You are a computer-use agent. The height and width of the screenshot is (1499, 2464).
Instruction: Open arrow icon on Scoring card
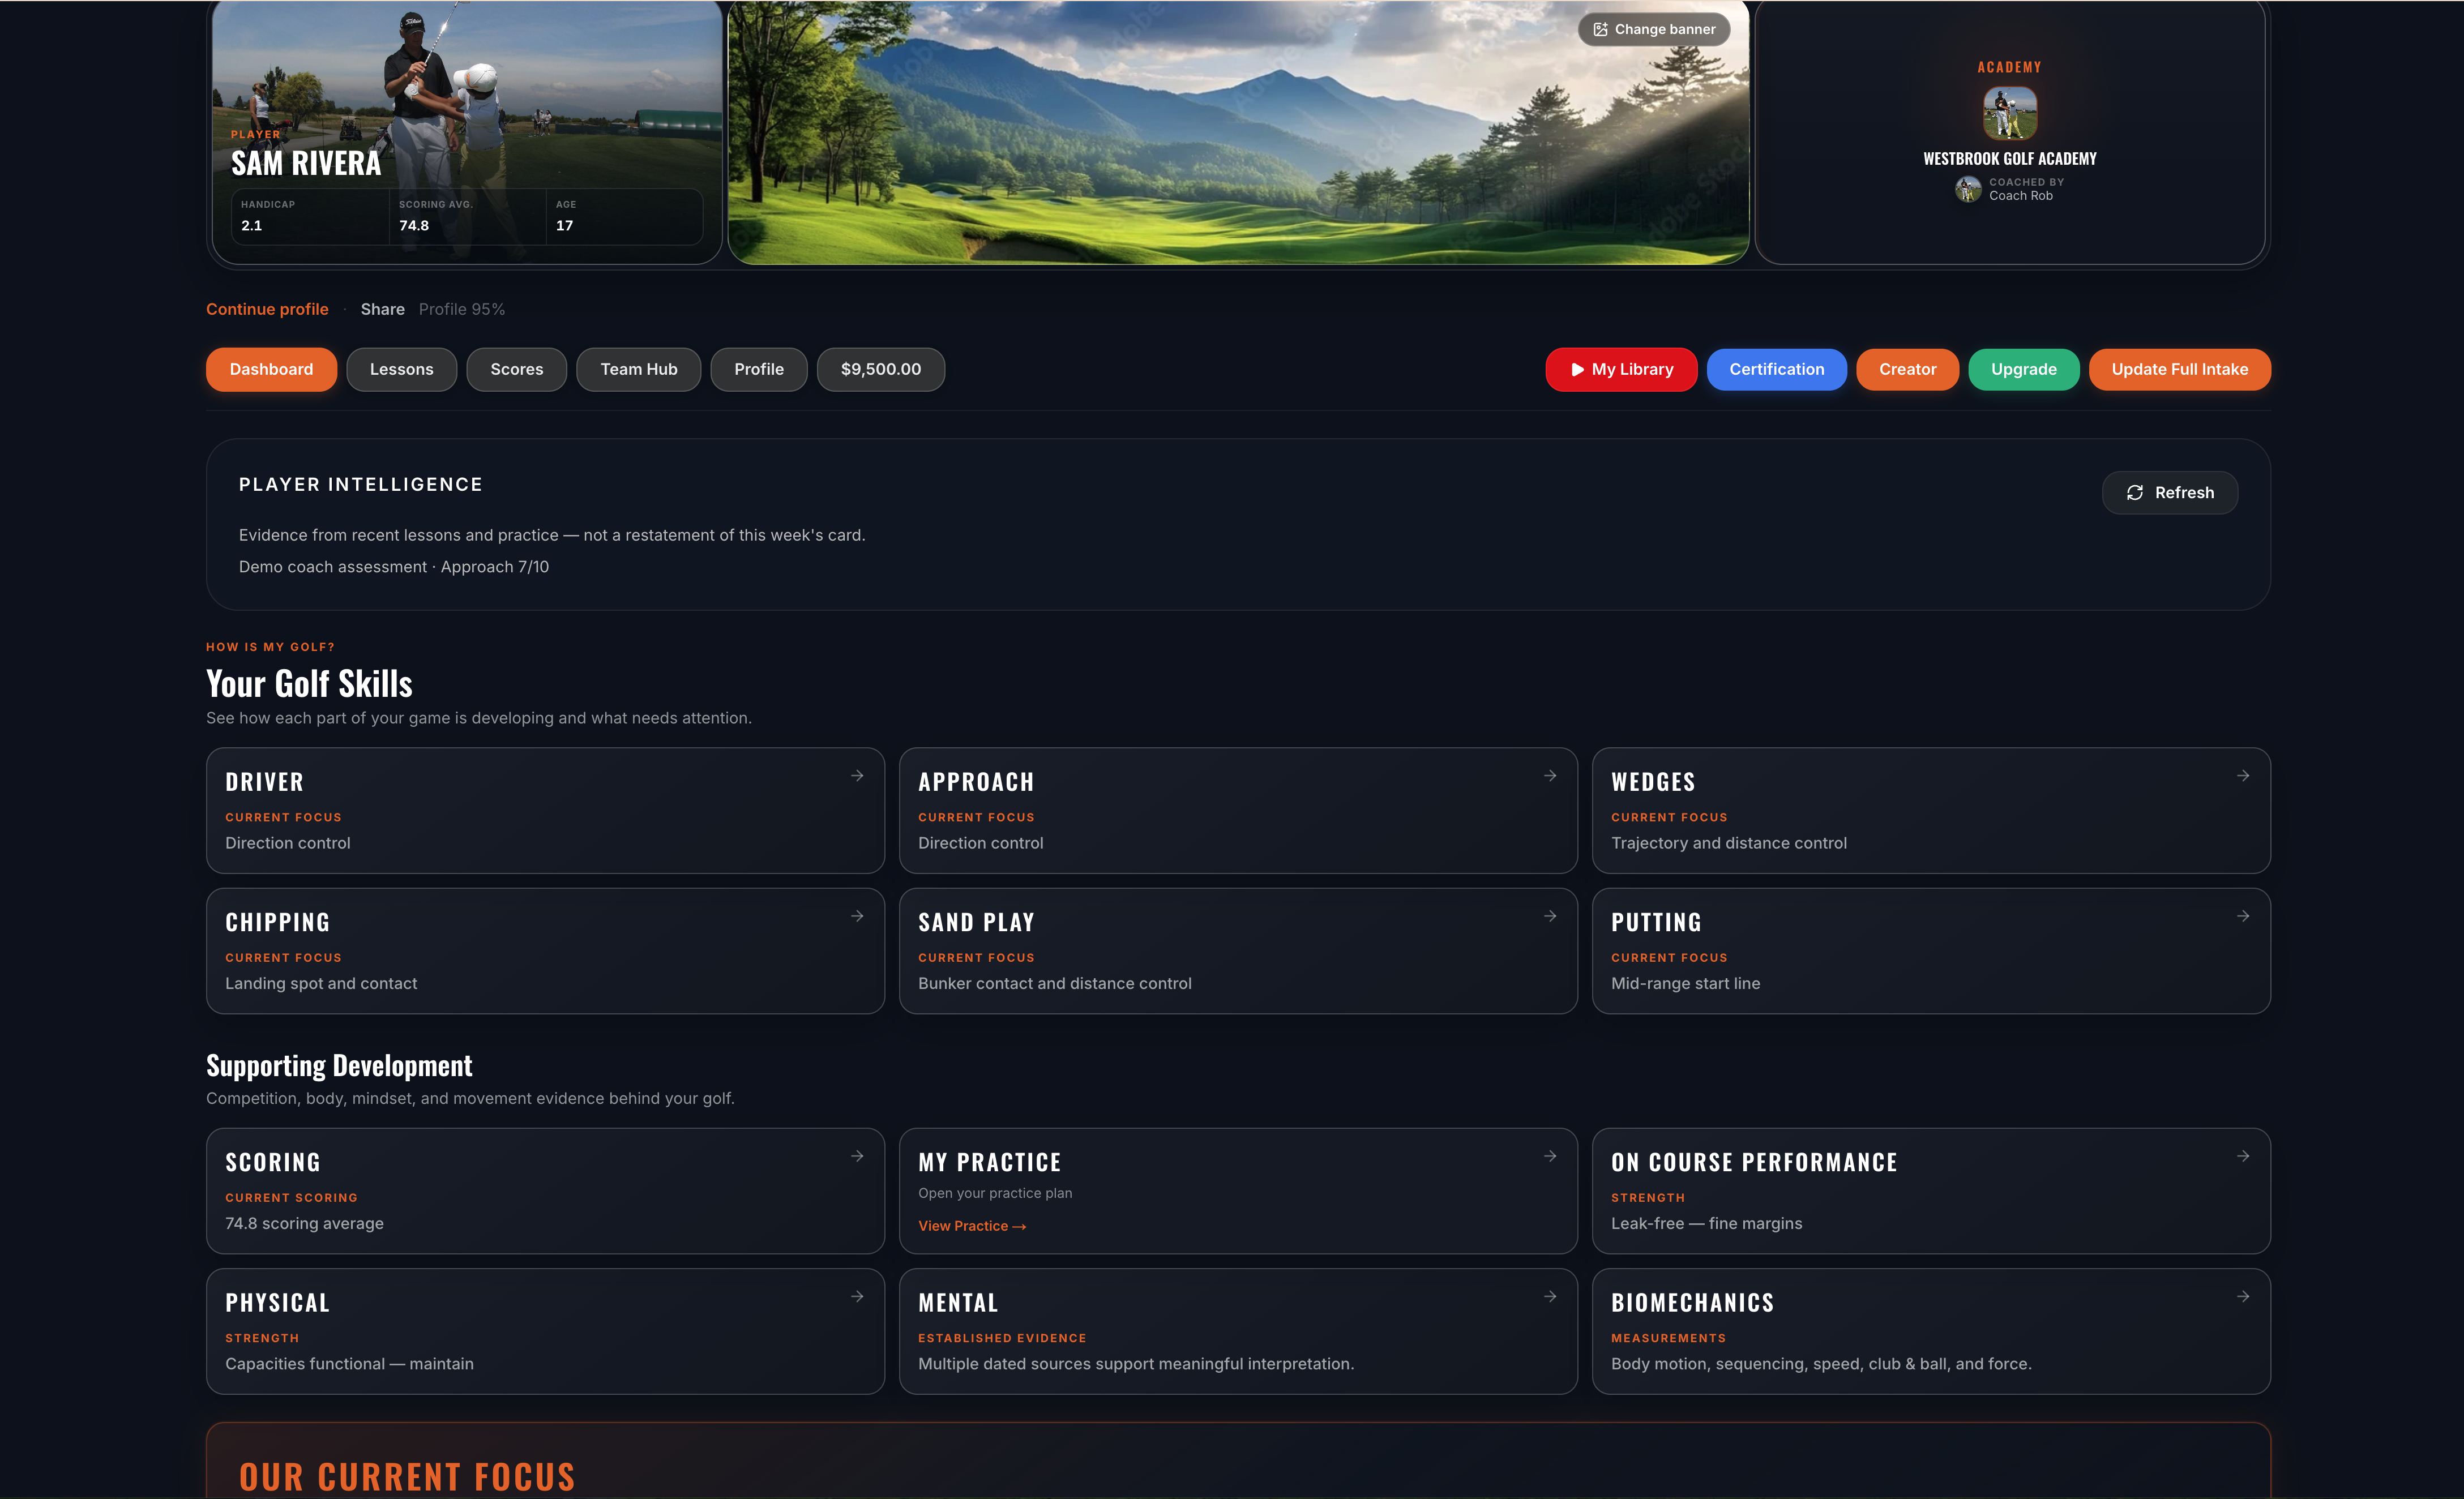coord(857,1156)
